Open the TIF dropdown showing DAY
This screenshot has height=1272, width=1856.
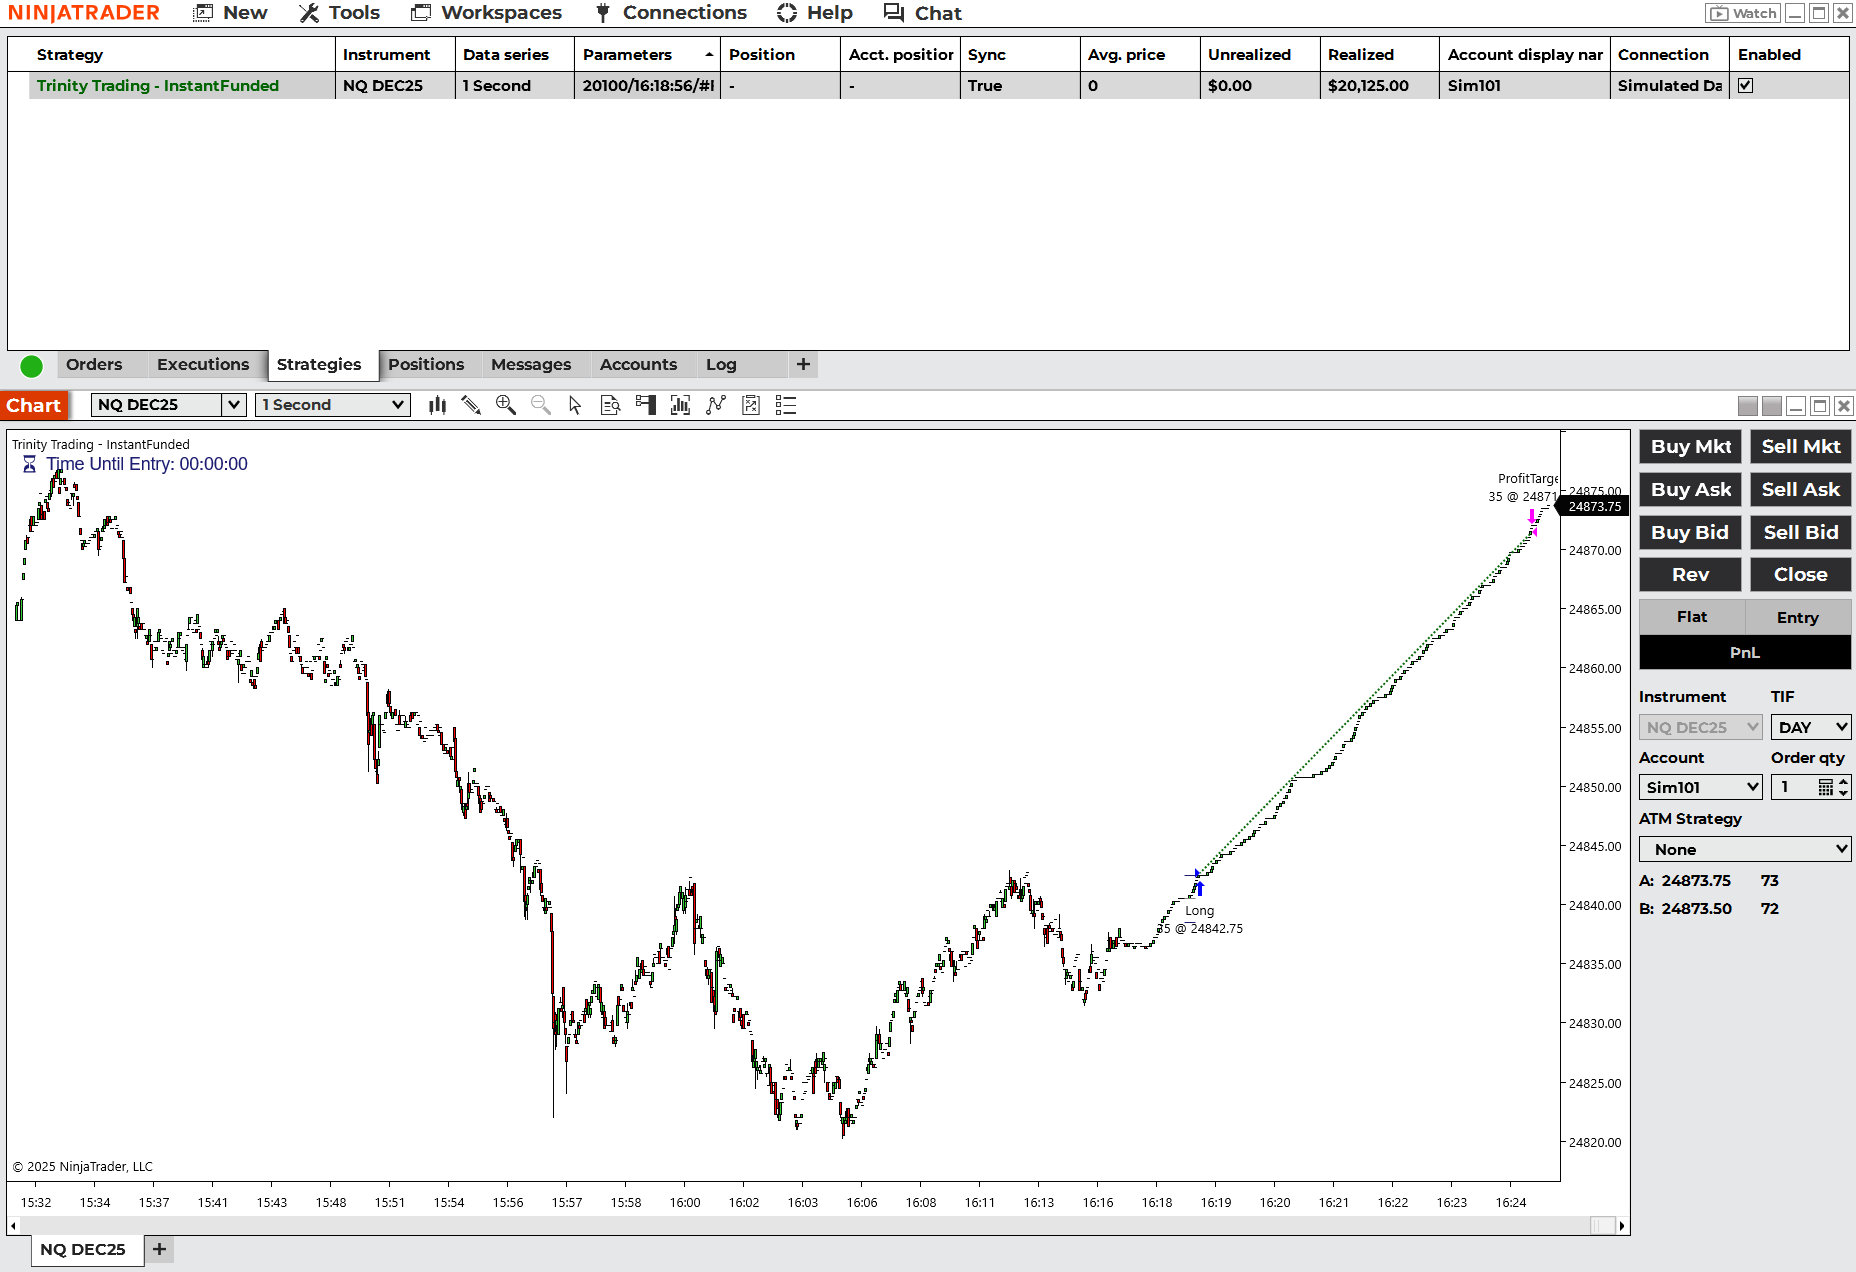click(x=1810, y=727)
